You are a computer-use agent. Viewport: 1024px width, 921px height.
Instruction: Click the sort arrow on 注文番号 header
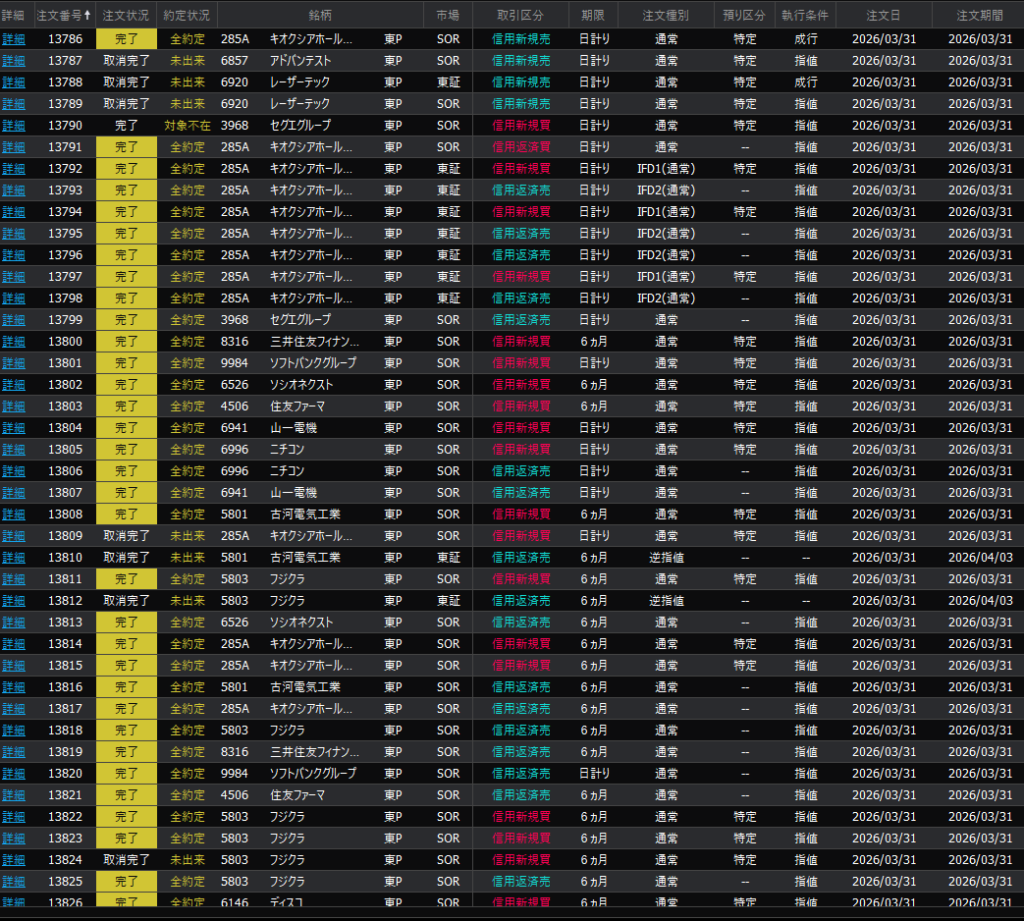[x=86, y=15]
